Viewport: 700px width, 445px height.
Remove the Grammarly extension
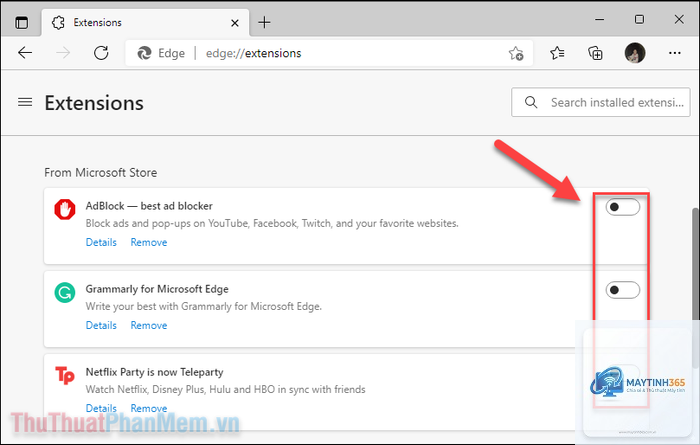pos(149,325)
